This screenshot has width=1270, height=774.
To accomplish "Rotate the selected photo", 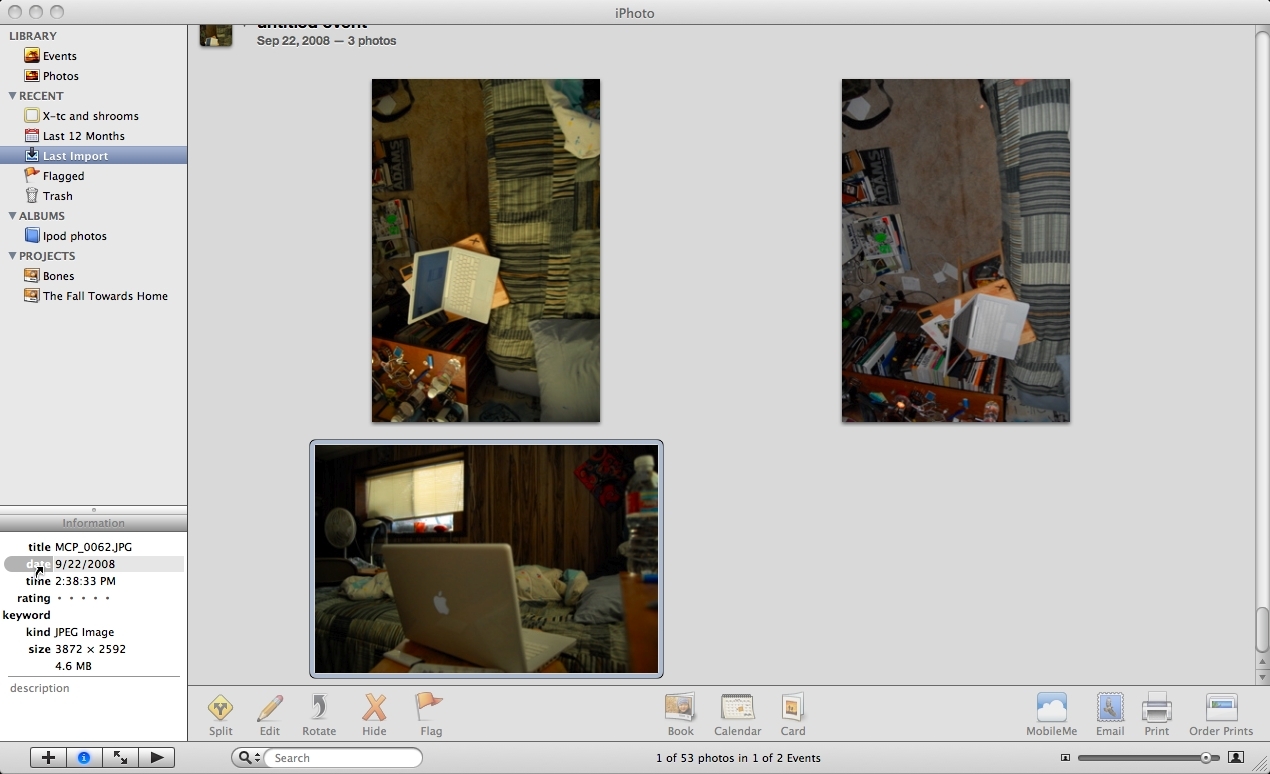I will pyautogui.click(x=319, y=709).
